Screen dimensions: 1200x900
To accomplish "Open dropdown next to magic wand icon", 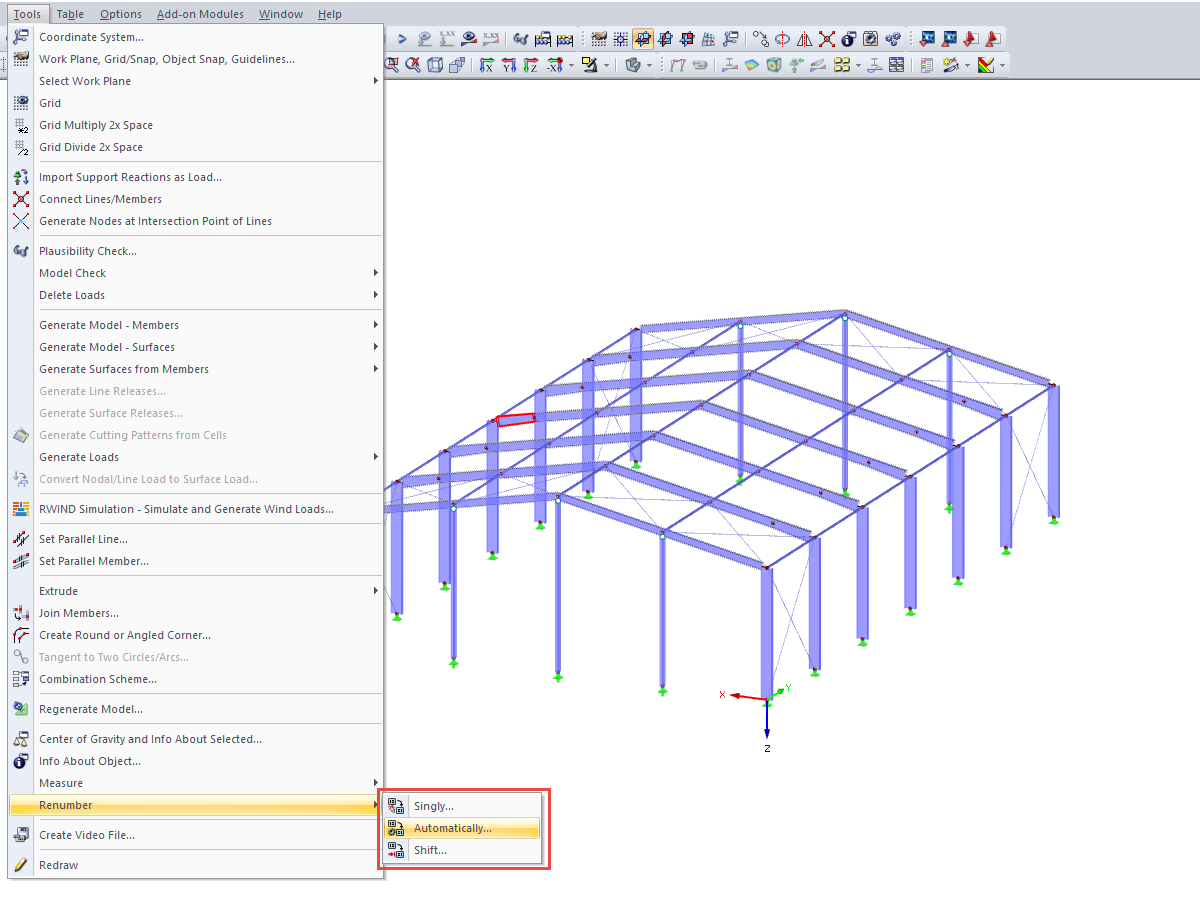I will (967, 65).
